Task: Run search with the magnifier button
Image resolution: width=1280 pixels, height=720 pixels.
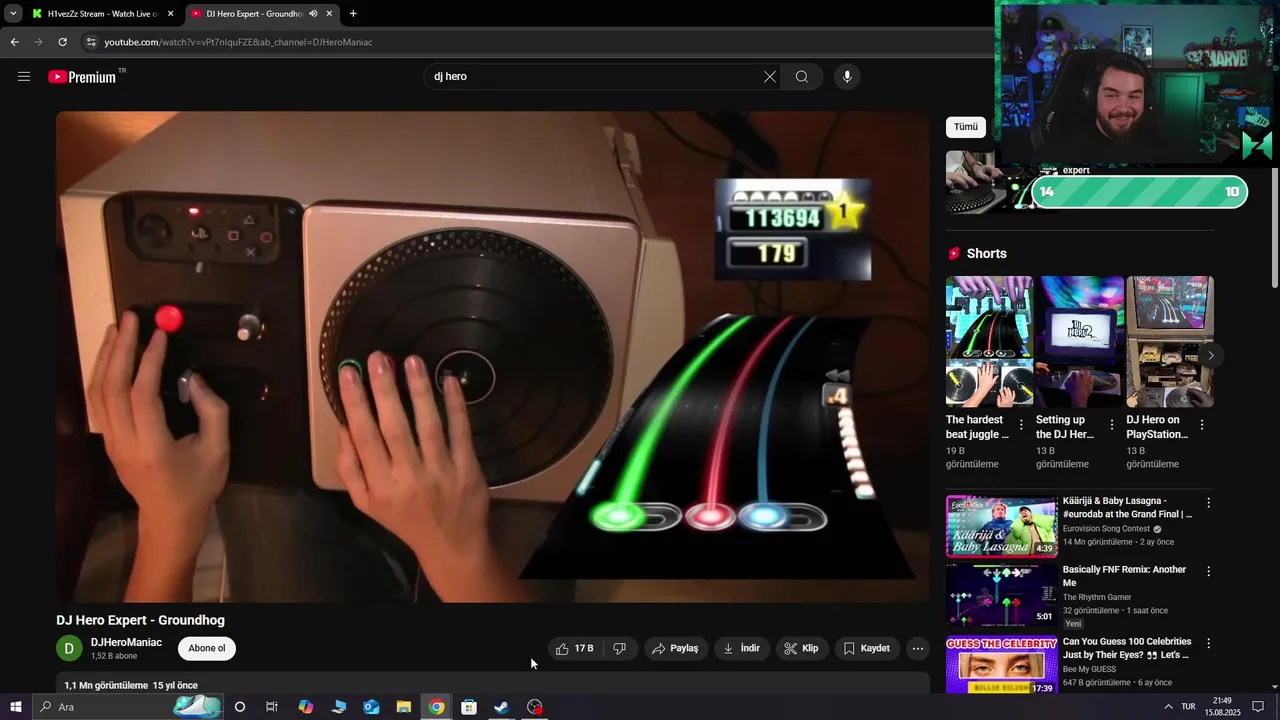Action: click(802, 77)
